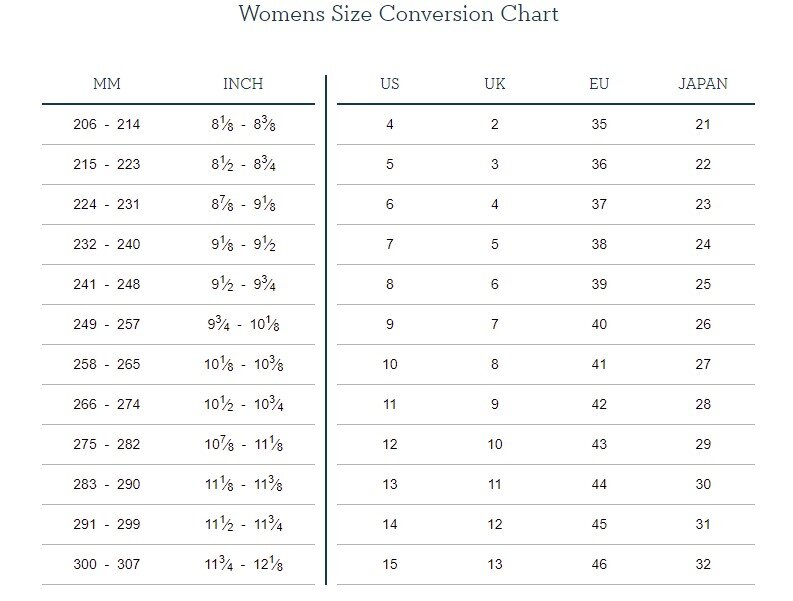Click the Womens Size Conversion Chart title
Screen dimensions: 793x601
click(x=398, y=14)
